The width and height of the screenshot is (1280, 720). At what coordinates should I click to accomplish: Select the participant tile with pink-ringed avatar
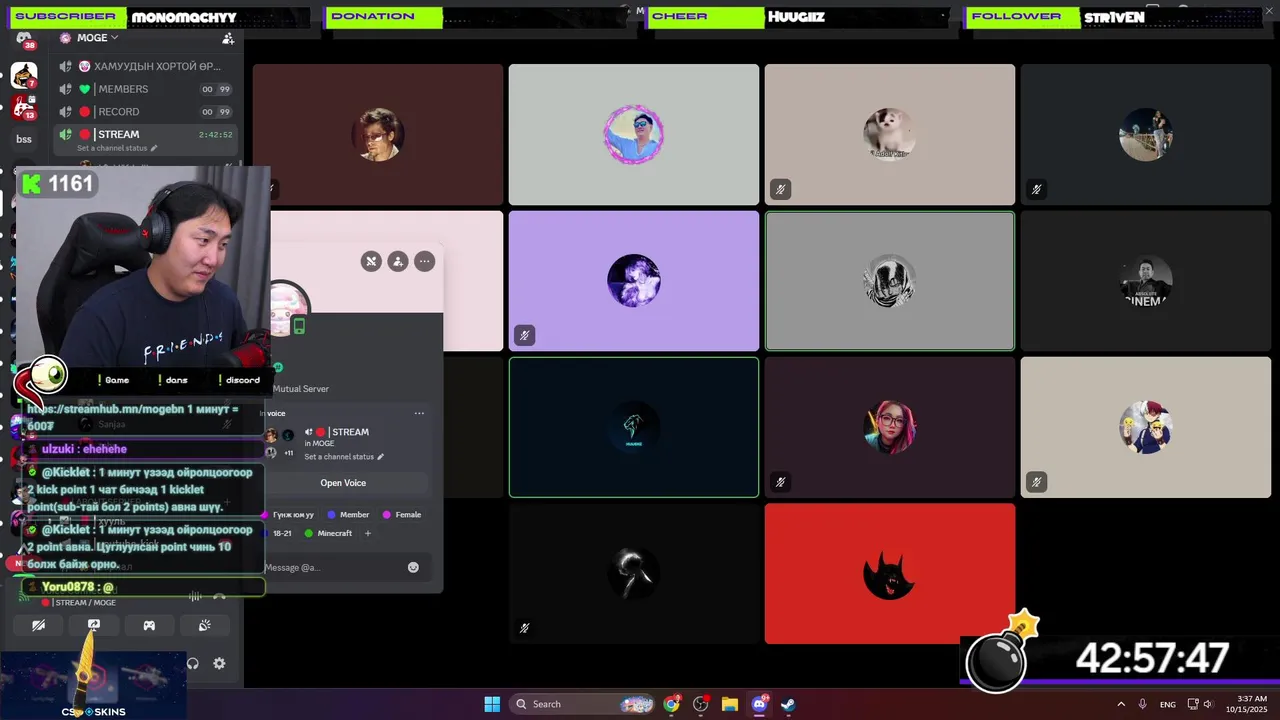(x=634, y=135)
